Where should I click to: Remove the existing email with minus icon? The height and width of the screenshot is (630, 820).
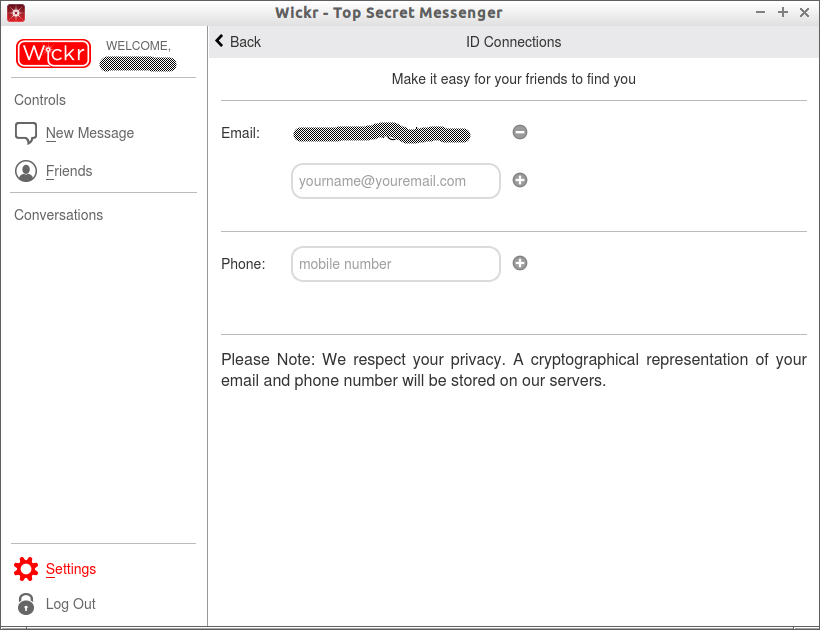(x=520, y=132)
